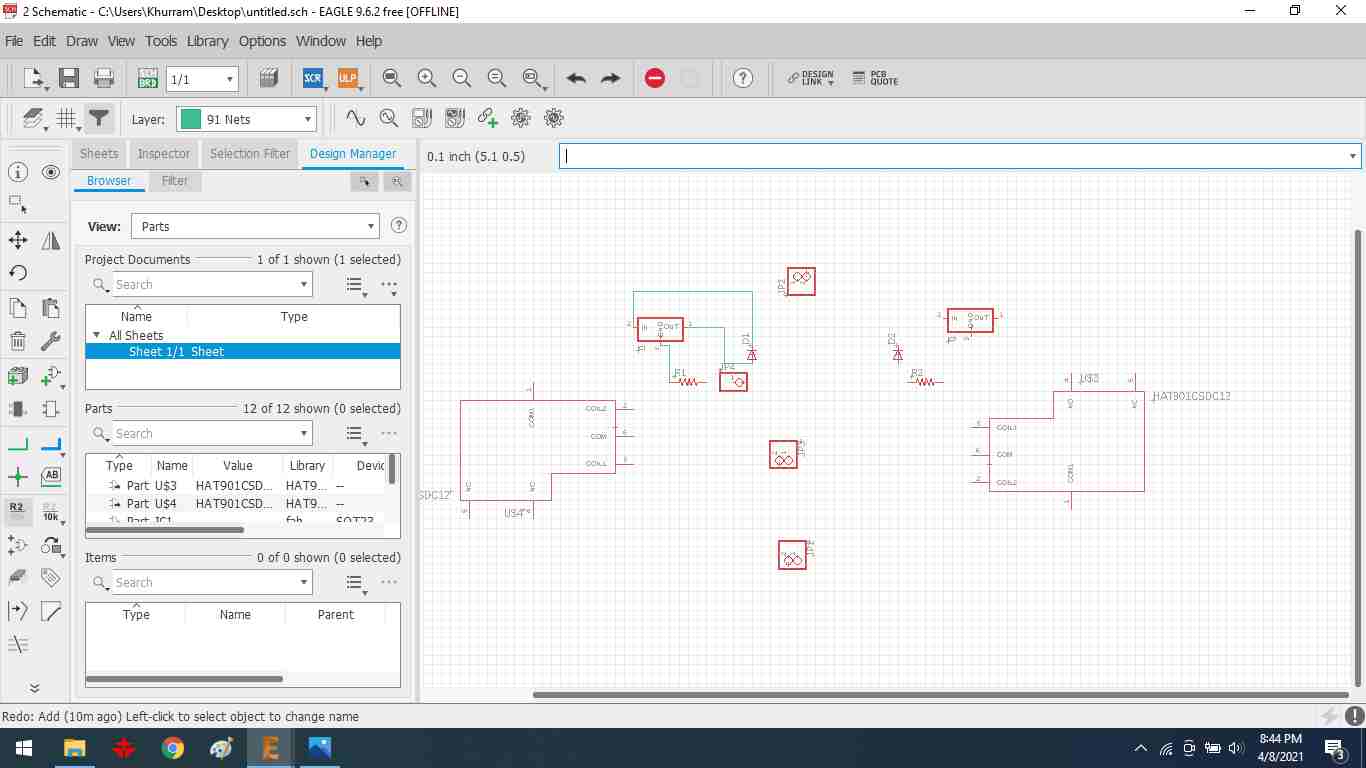The image size is (1366, 768).
Task: Toggle the selection filter funnel
Action: pos(98,118)
